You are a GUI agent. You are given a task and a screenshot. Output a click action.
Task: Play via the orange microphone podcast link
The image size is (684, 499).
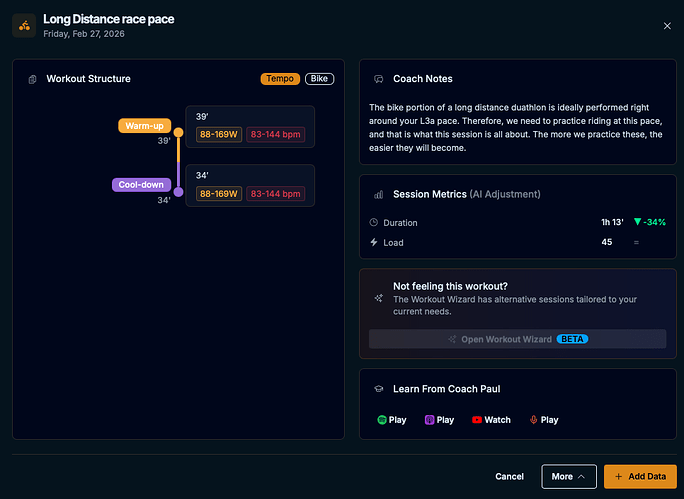click(x=543, y=420)
